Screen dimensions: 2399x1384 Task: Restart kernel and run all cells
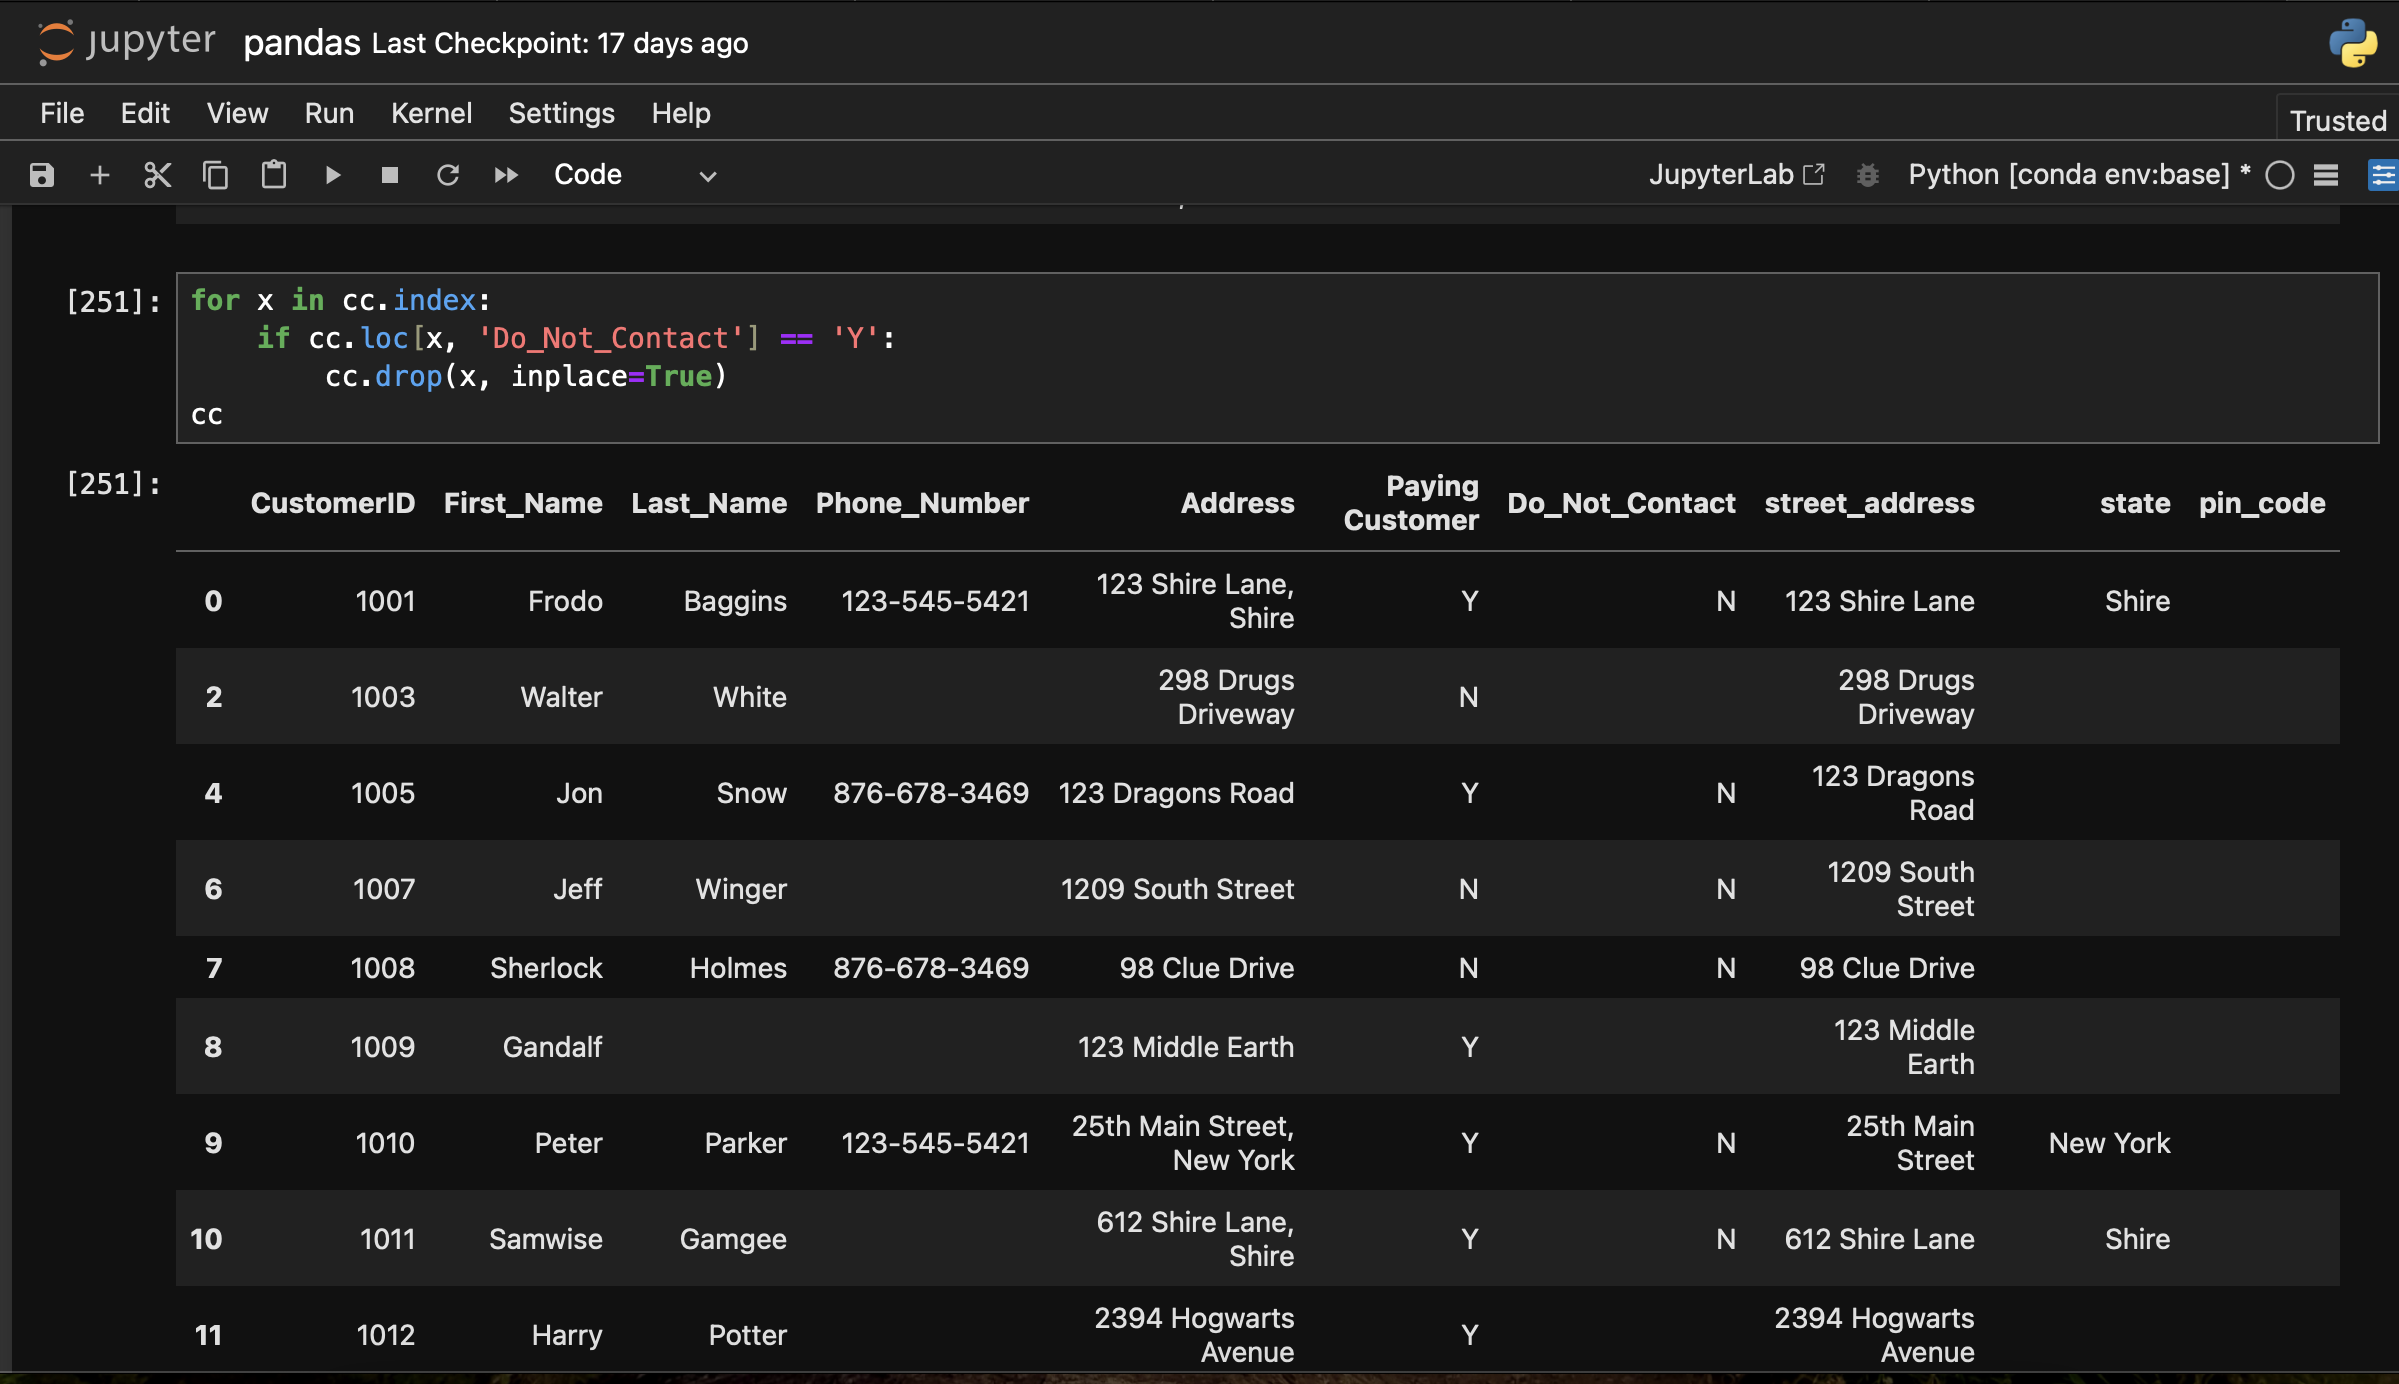(506, 175)
